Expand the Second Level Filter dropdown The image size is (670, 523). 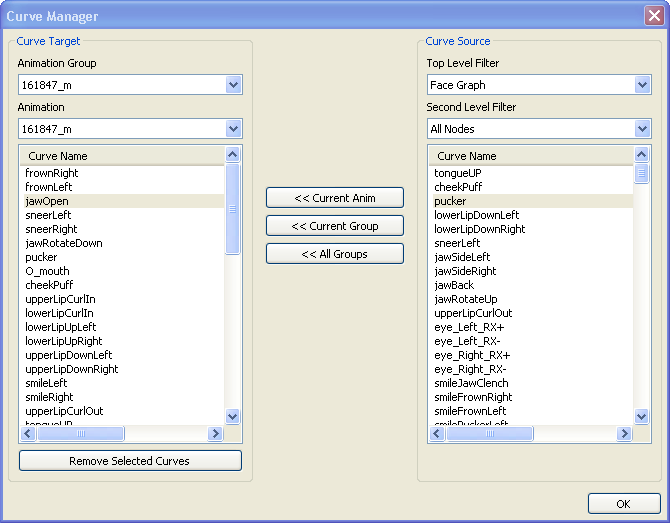point(642,129)
